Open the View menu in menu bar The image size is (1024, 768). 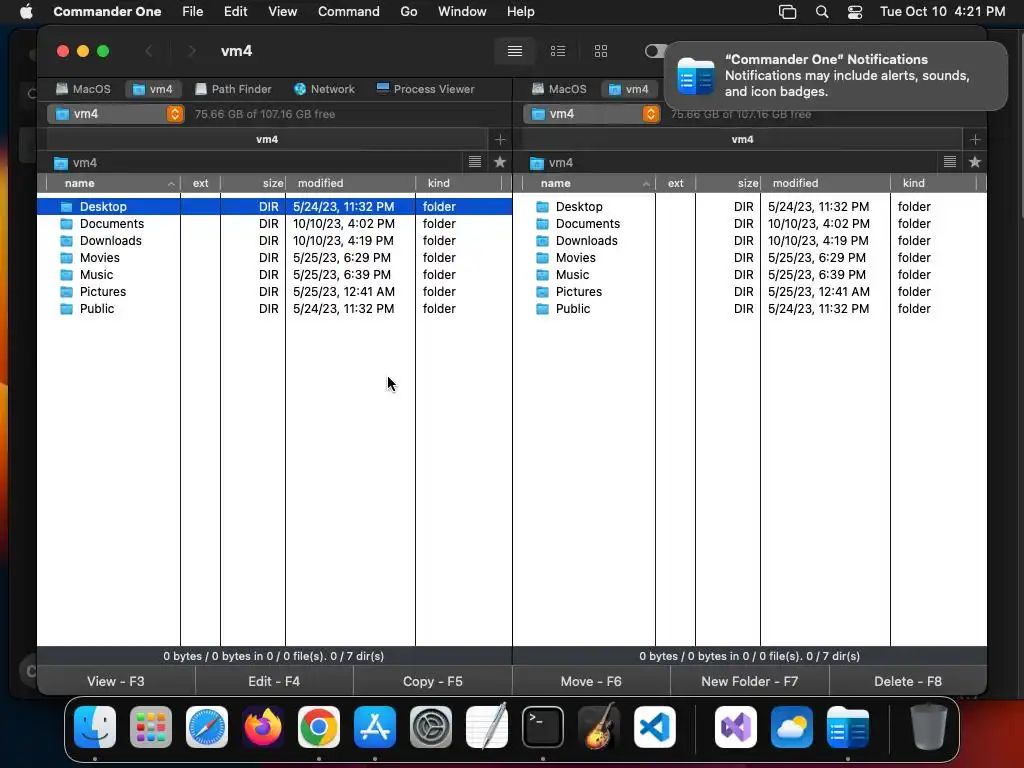tap(282, 11)
